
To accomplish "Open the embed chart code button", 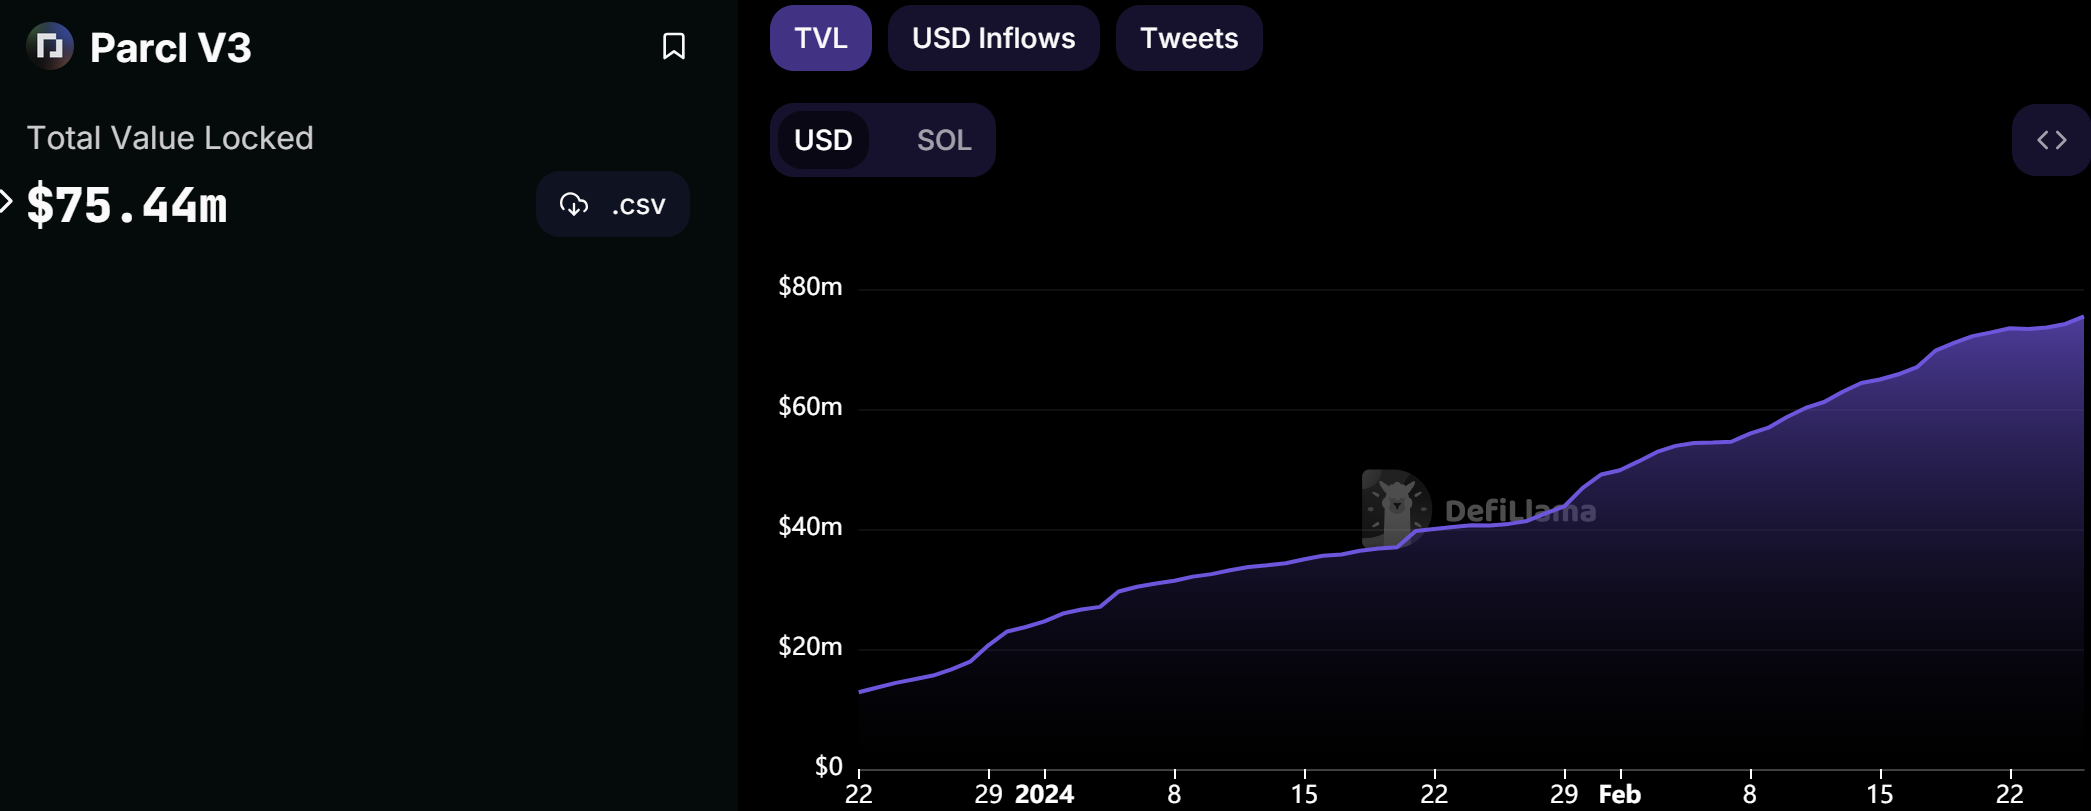I will pos(2051,140).
